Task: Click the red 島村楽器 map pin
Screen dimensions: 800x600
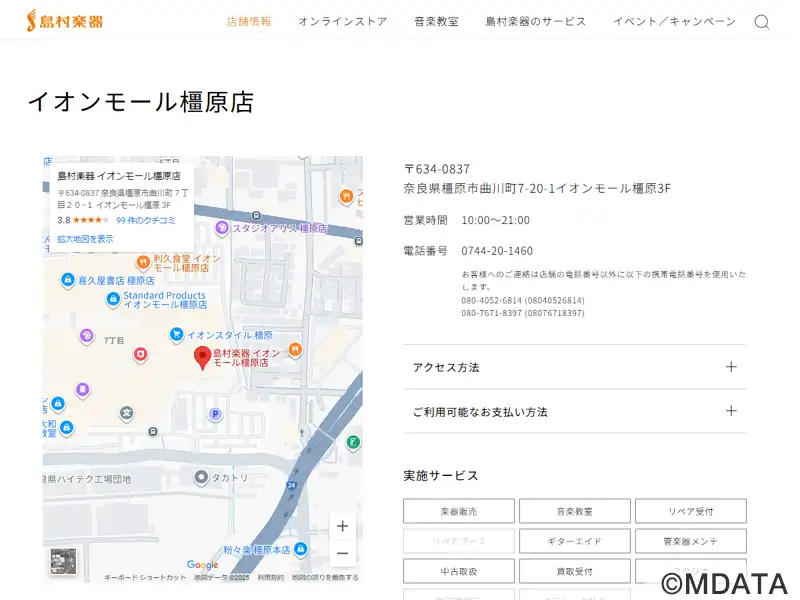Action: point(203,358)
